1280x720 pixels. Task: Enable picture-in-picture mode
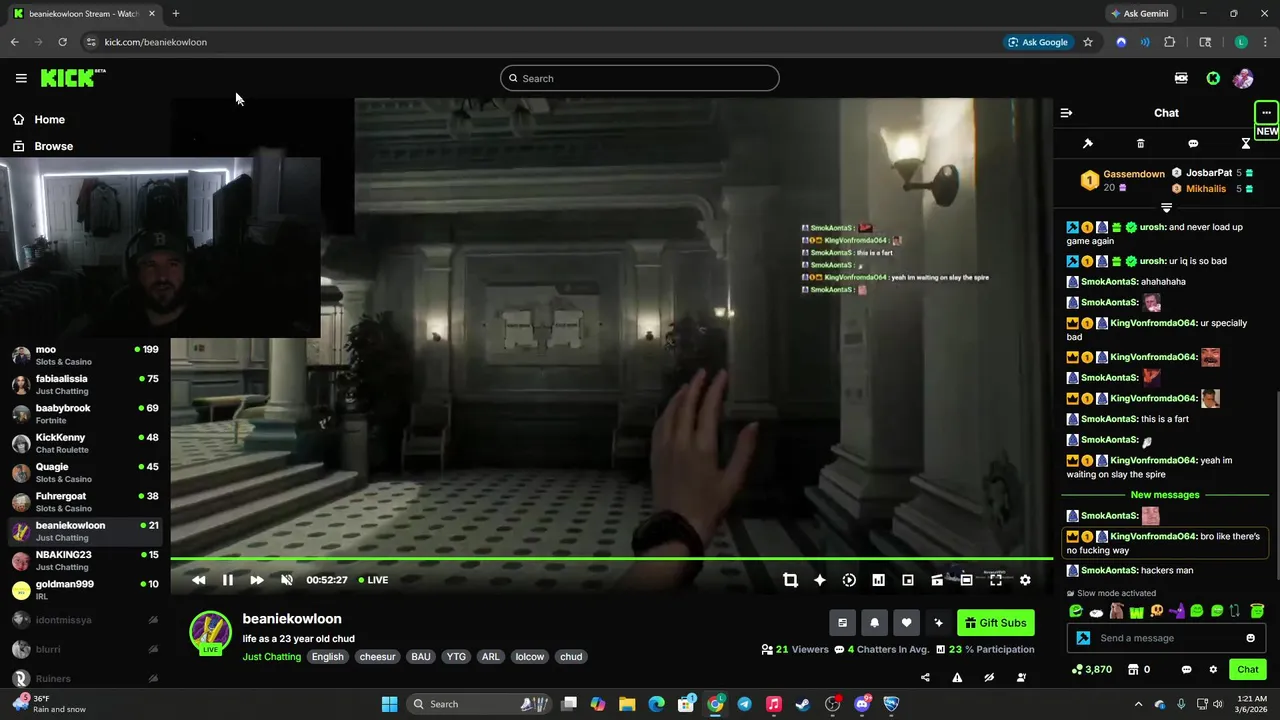908,580
